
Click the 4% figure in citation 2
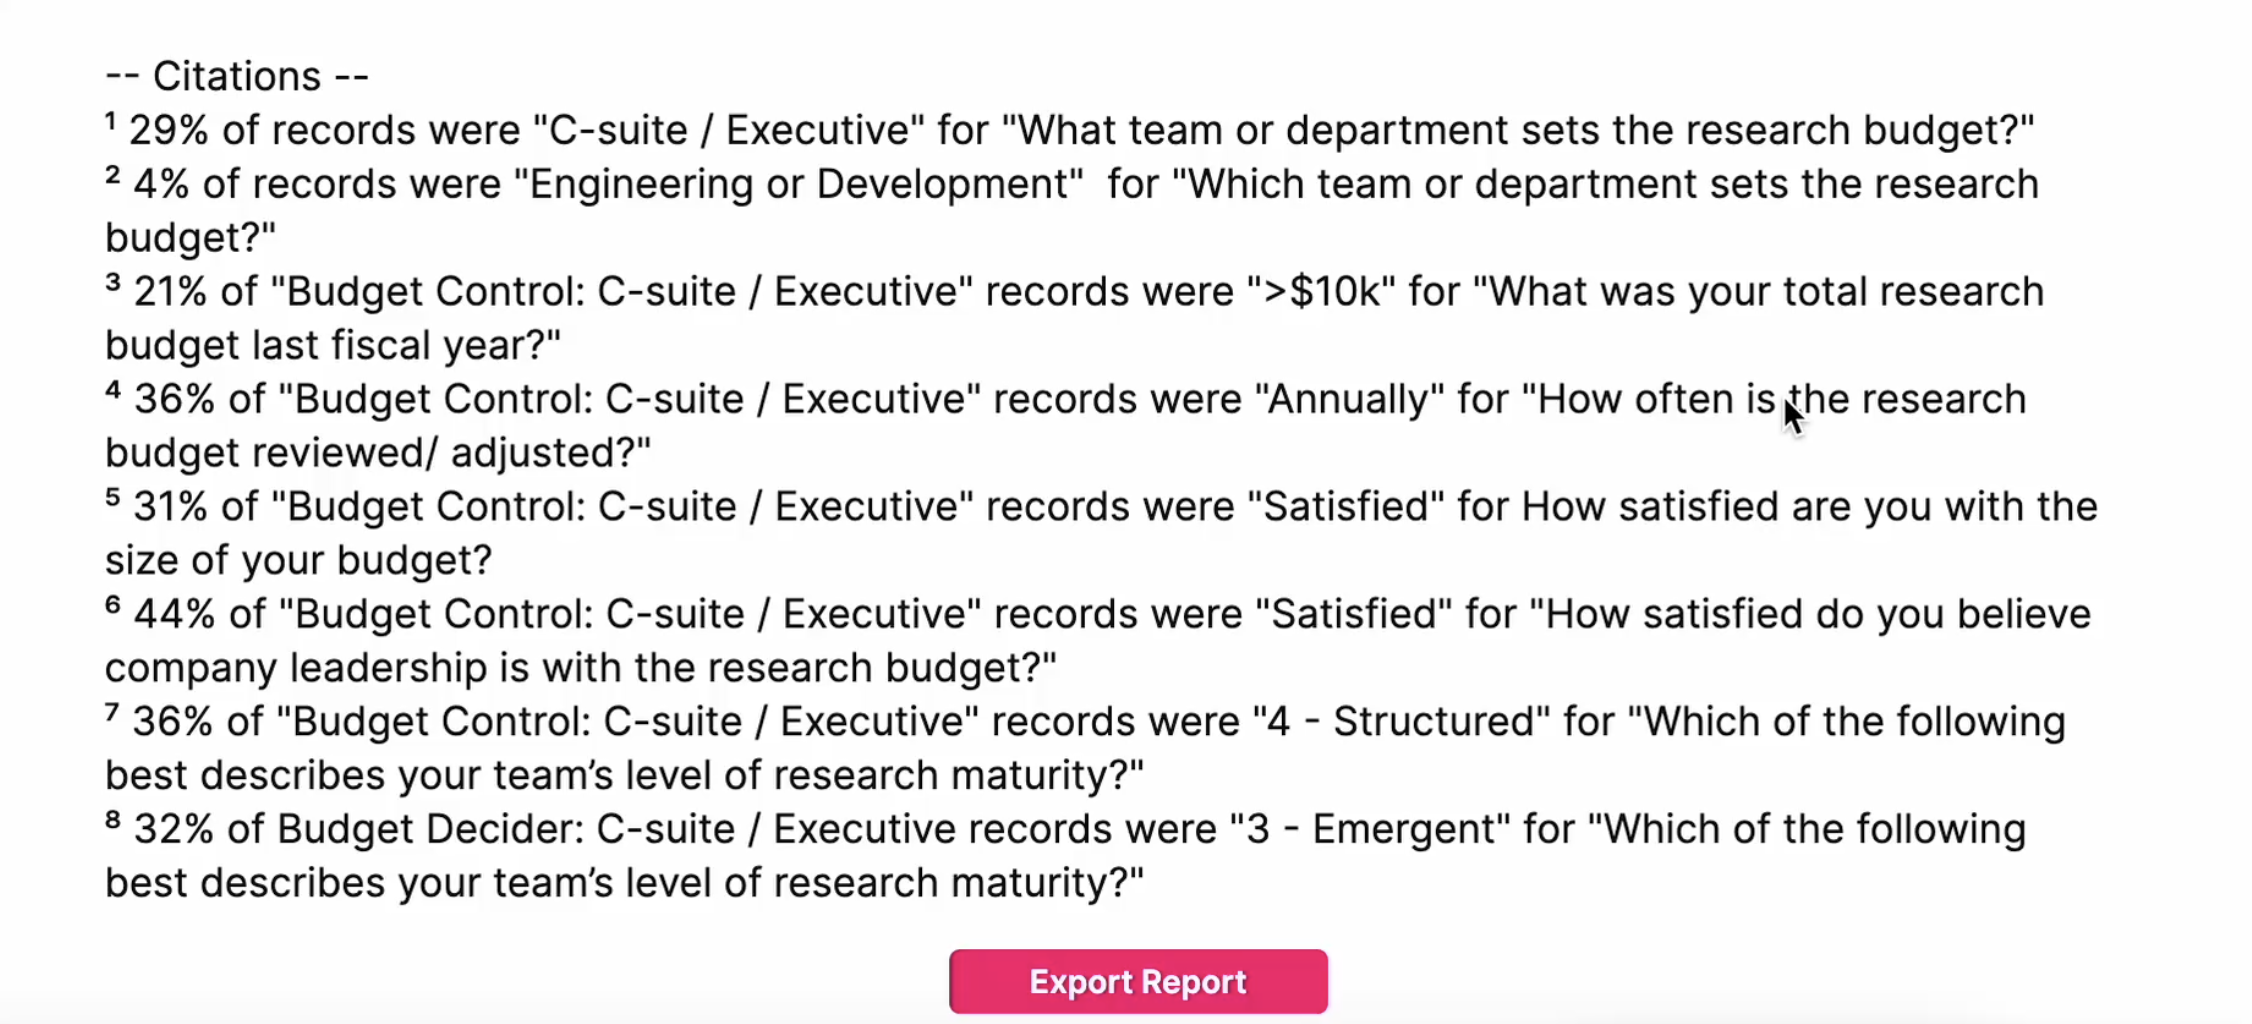161,184
